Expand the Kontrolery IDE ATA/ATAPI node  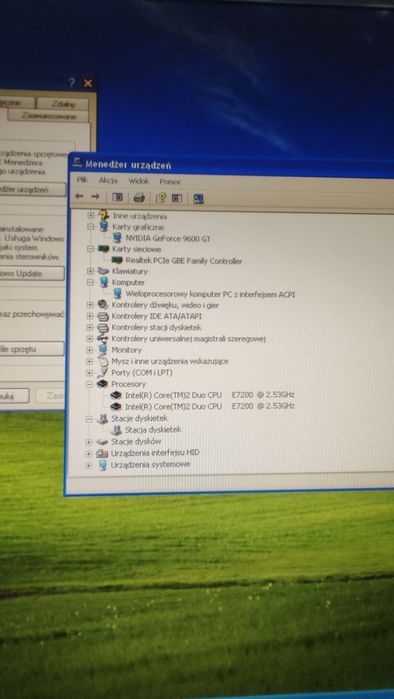pos(90,316)
